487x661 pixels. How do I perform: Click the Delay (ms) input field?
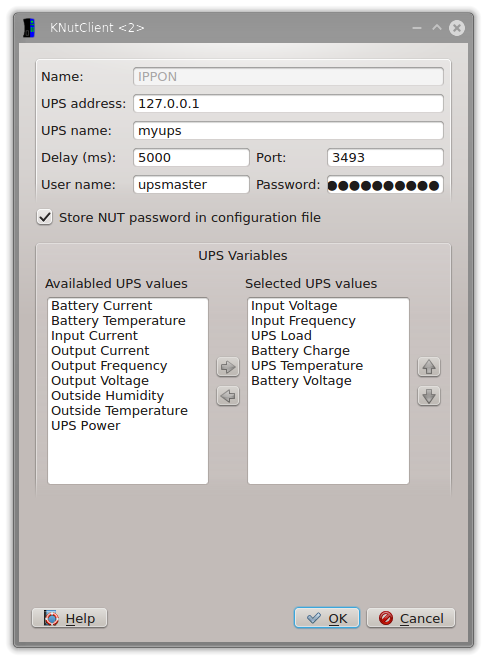(x=191, y=158)
